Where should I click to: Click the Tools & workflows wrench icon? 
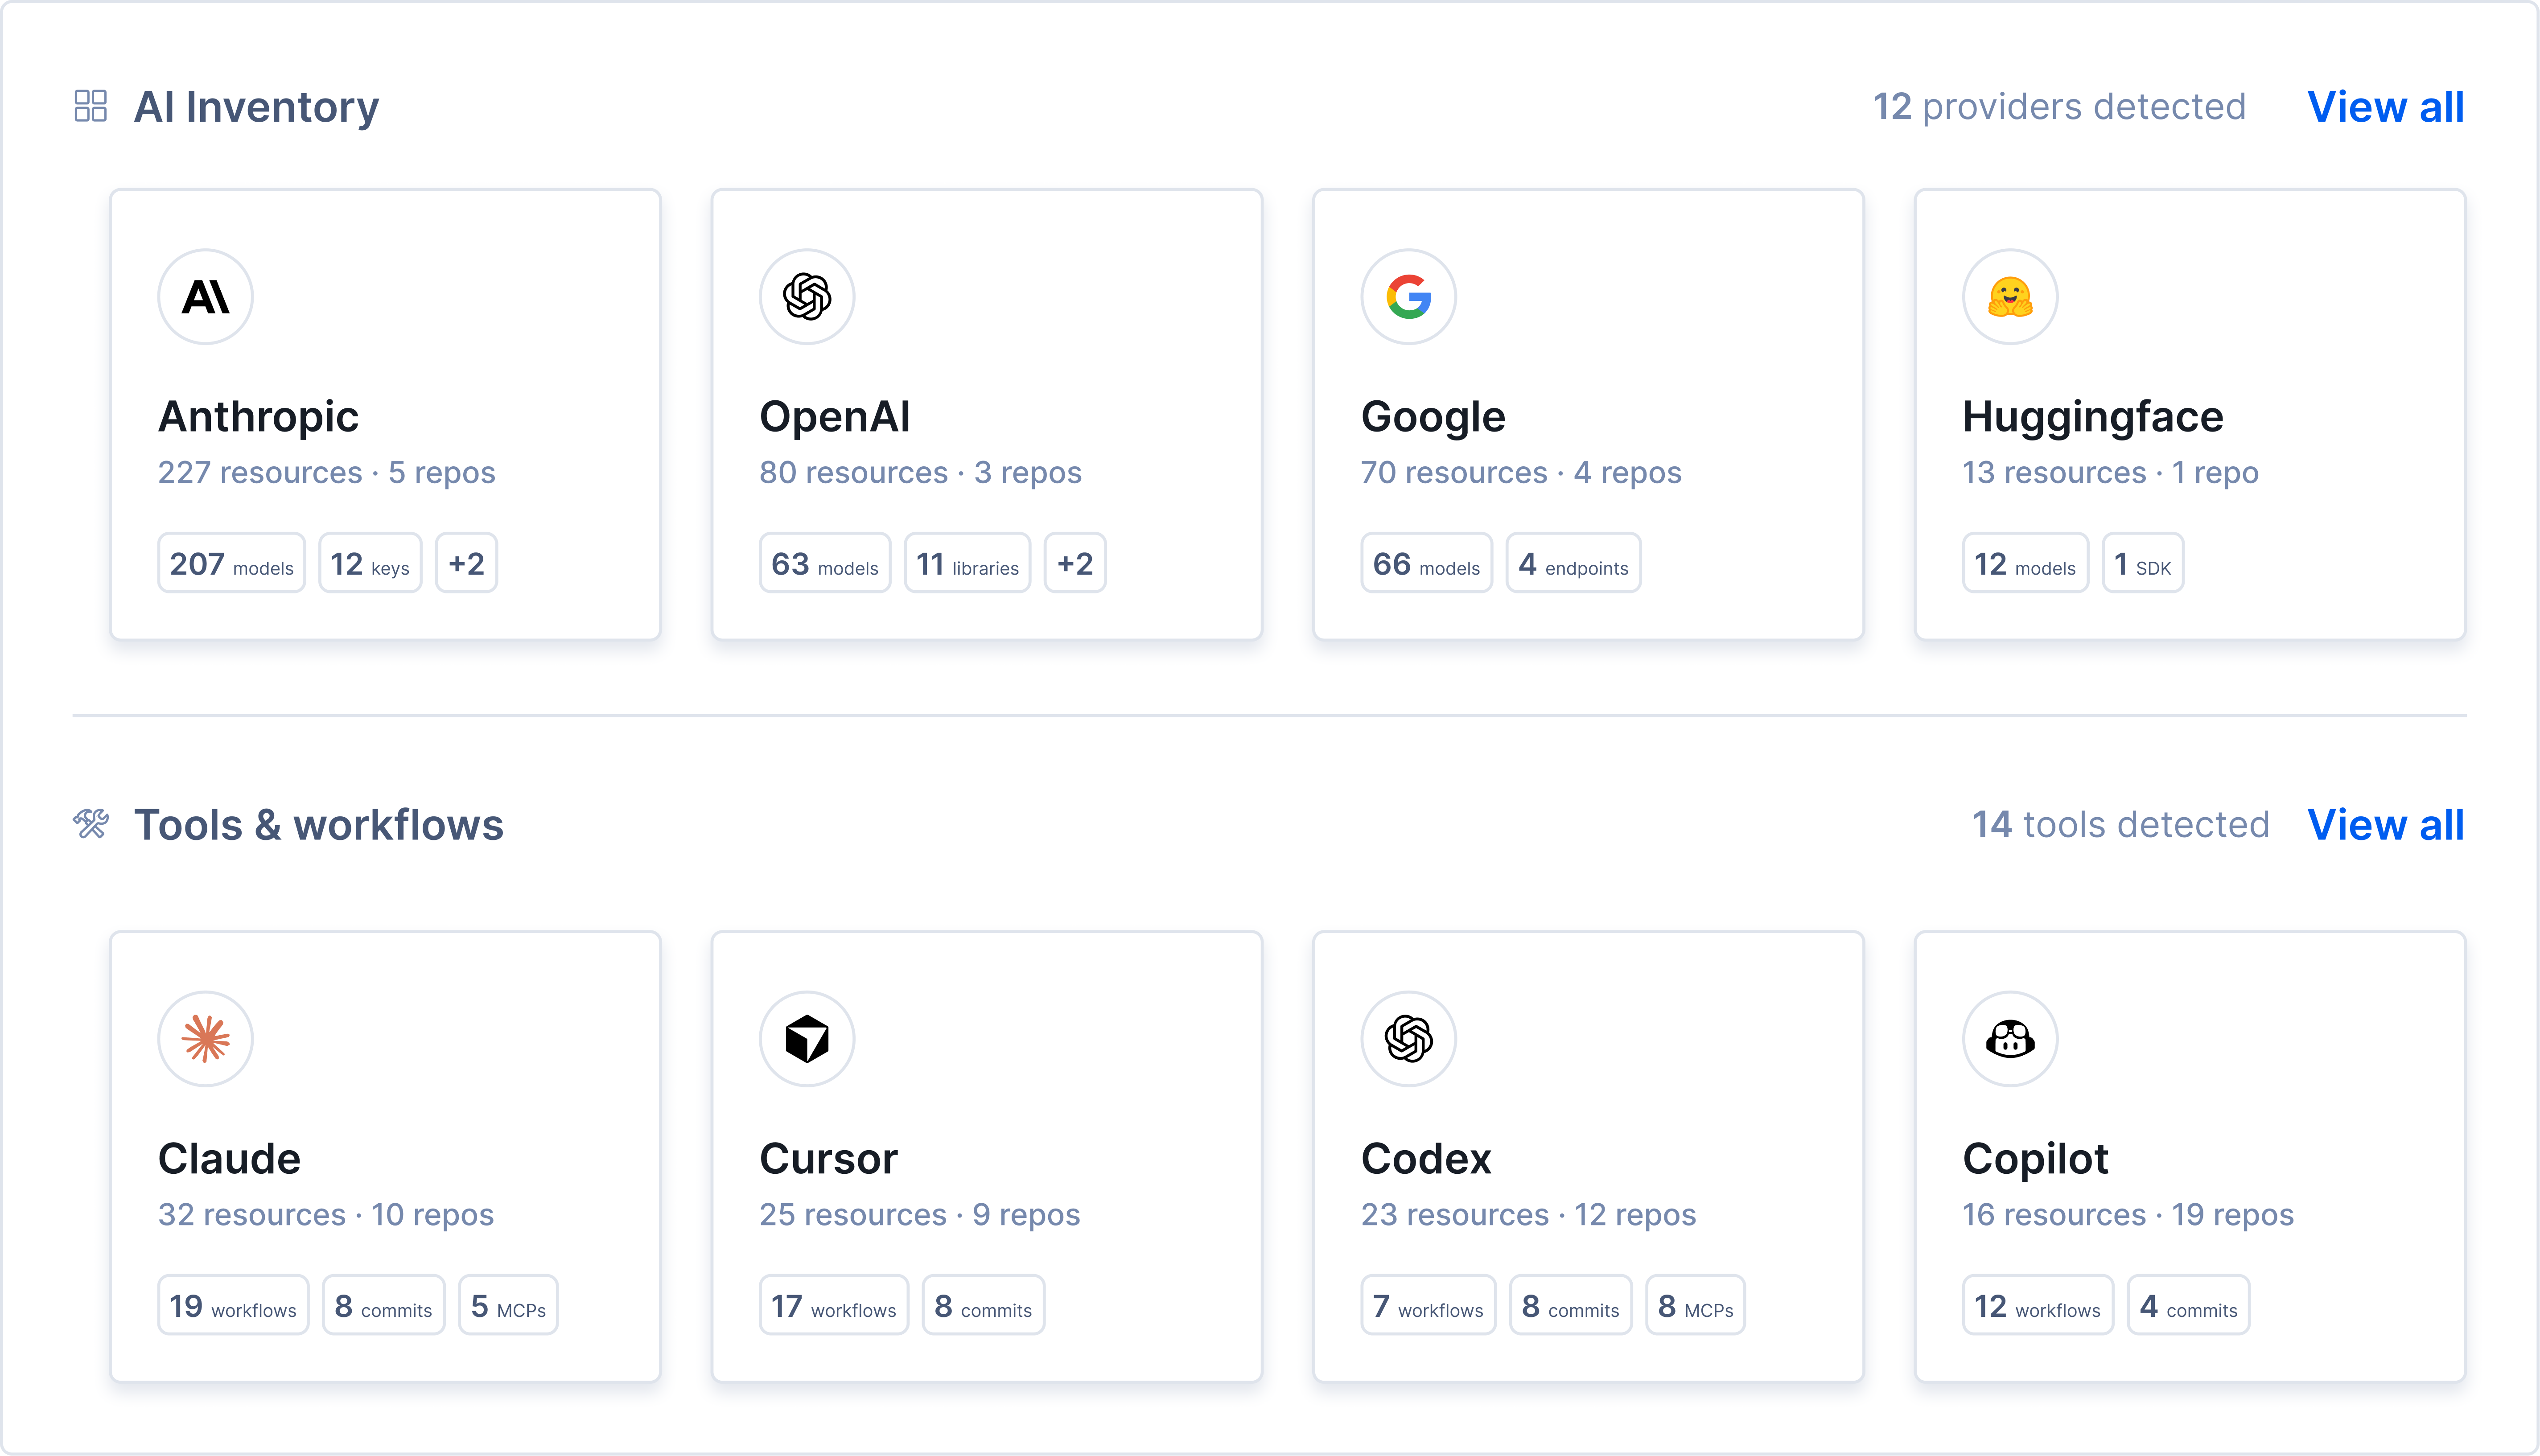pyautogui.click(x=91, y=824)
